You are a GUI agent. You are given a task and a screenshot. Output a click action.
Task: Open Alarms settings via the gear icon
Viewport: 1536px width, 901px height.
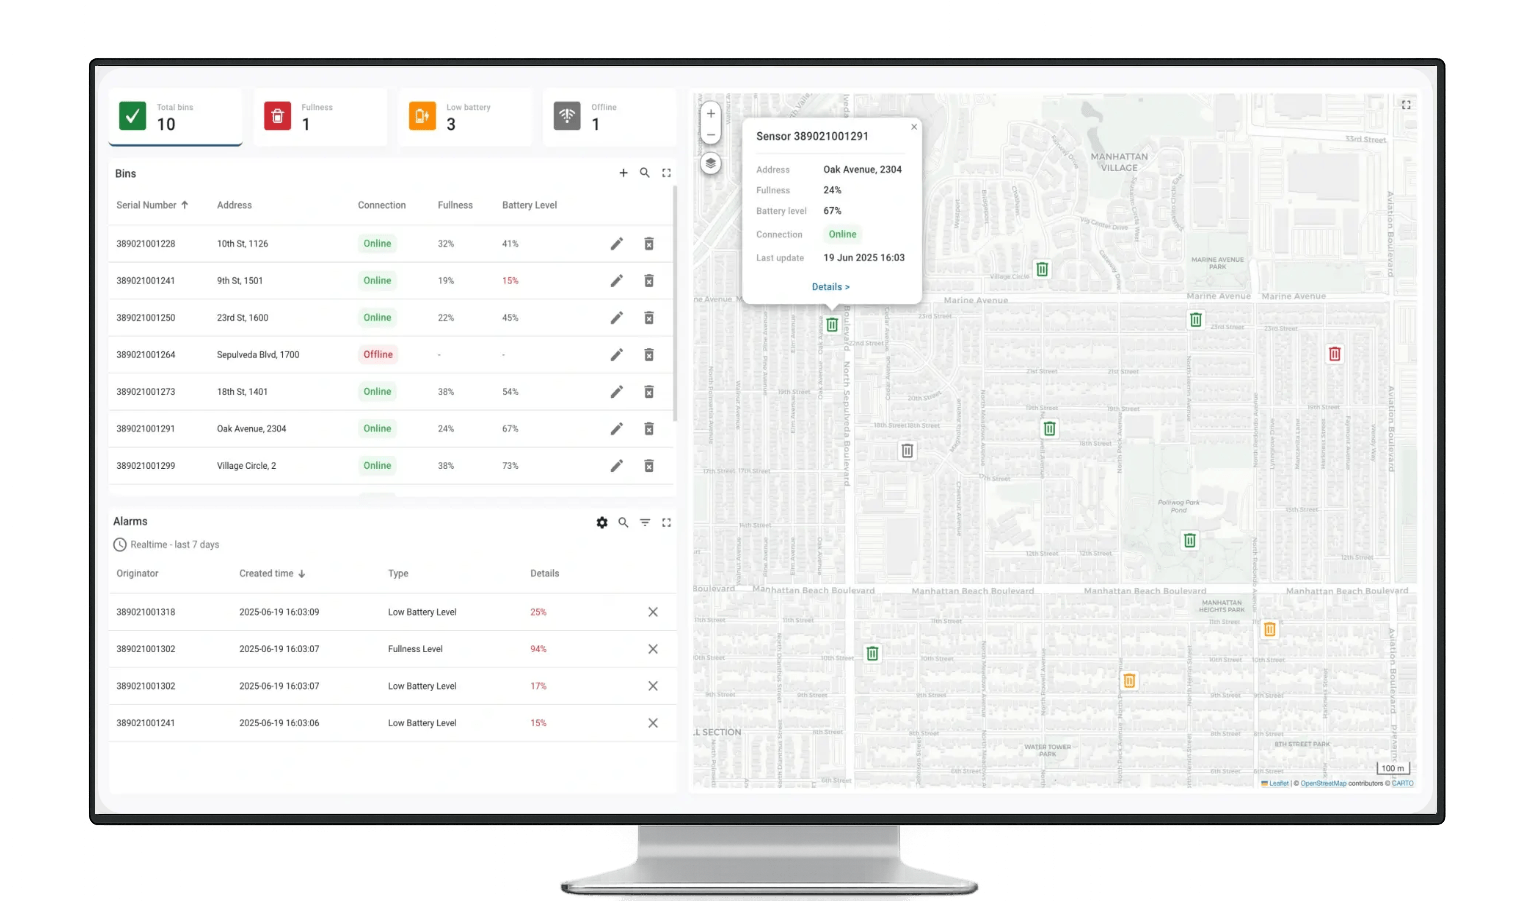click(601, 522)
